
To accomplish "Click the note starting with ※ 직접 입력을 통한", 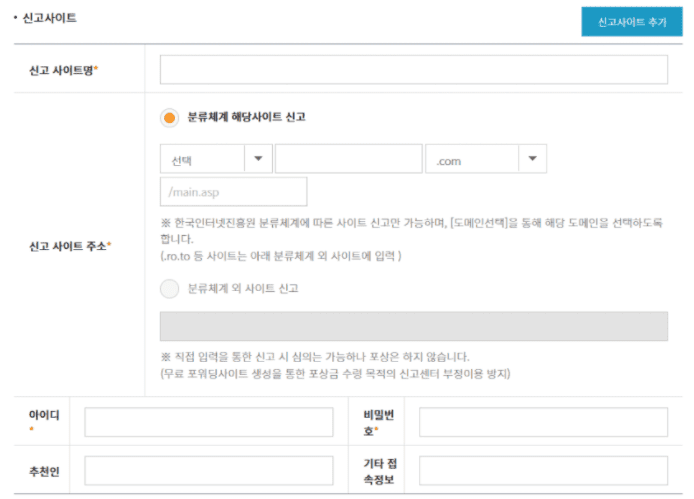I will coord(315,357).
